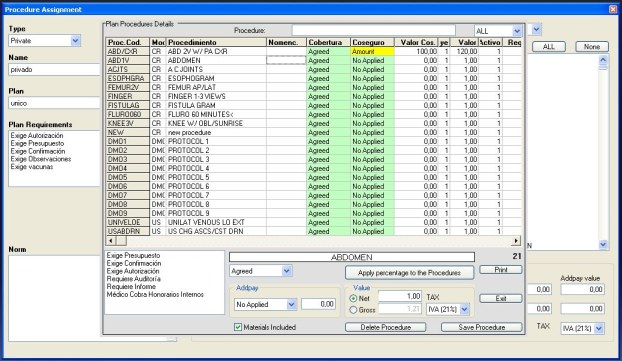
Task: Sort by Proc. Cod. column header
Action: 128,42
